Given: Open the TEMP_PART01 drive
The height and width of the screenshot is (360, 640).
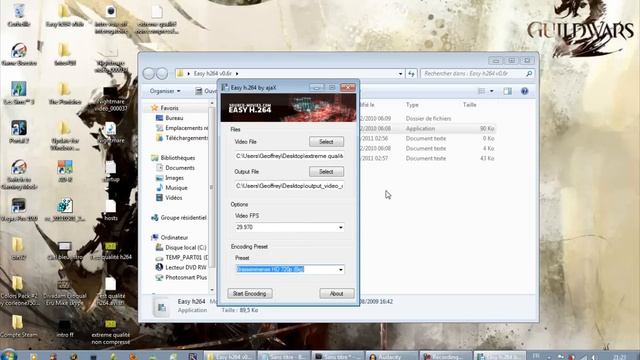Looking at the screenshot, I should point(182,258).
